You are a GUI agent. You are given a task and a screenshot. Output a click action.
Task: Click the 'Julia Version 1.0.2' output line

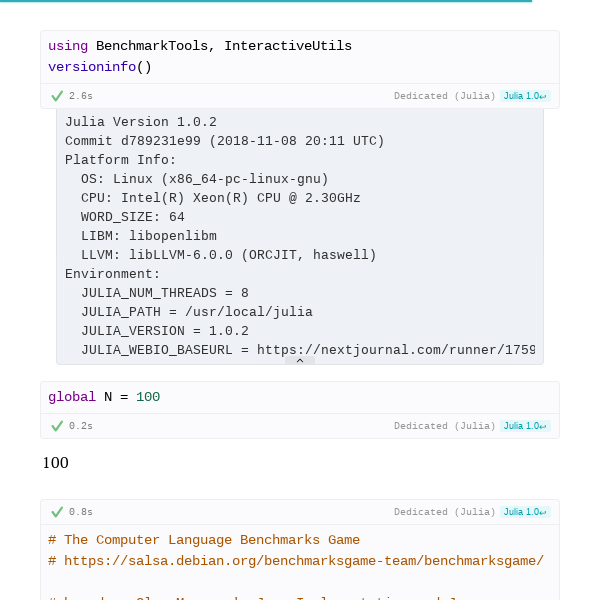coord(141,122)
